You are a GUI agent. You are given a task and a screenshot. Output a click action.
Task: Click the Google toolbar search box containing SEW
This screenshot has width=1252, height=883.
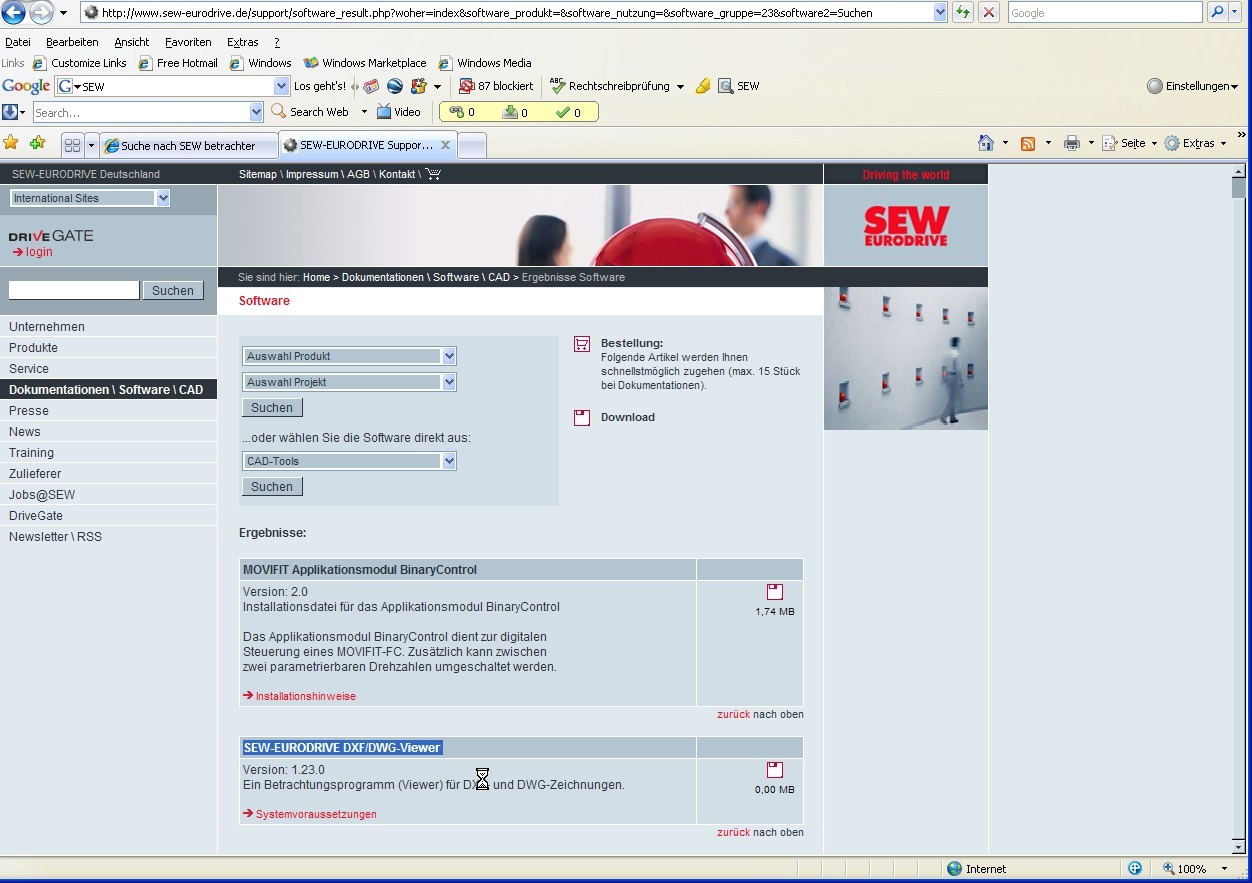(172, 86)
